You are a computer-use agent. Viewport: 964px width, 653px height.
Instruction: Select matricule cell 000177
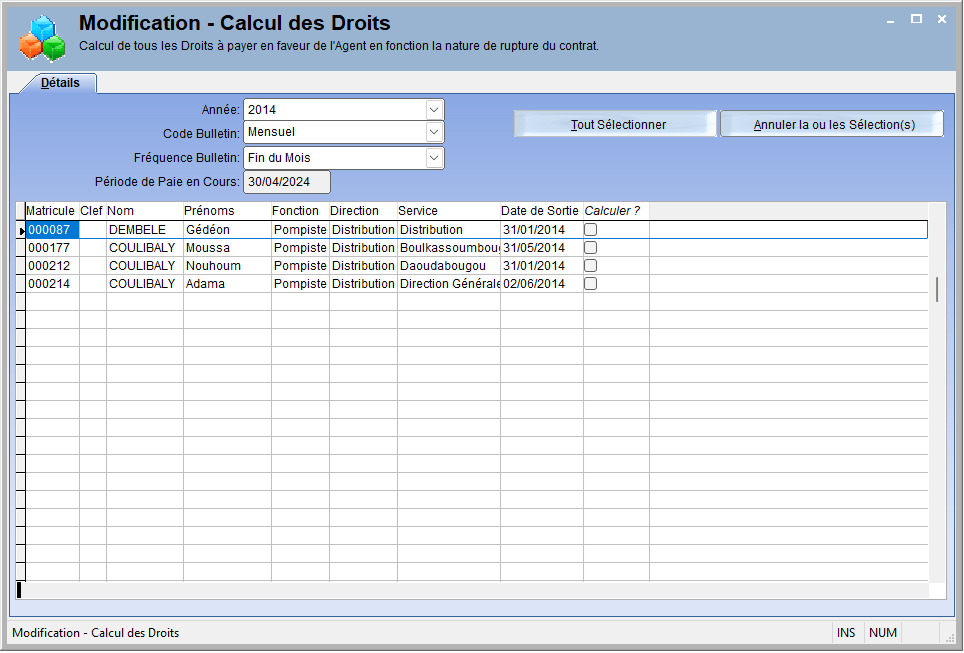[x=52, y=248]
